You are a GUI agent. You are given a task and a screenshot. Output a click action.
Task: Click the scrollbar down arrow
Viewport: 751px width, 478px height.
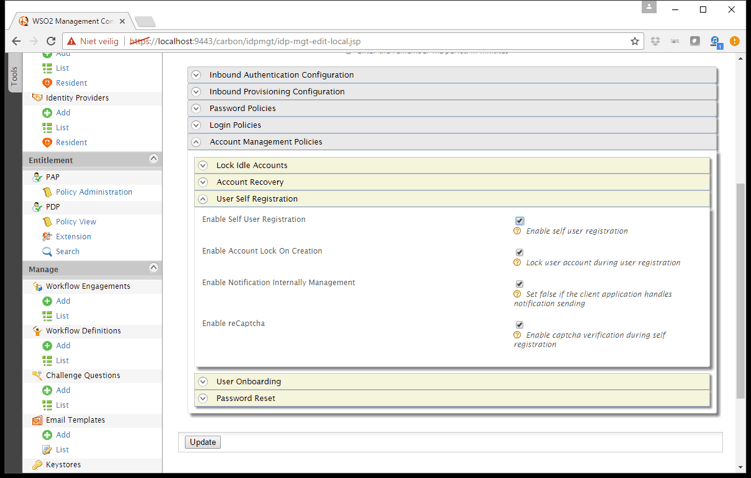740,467
